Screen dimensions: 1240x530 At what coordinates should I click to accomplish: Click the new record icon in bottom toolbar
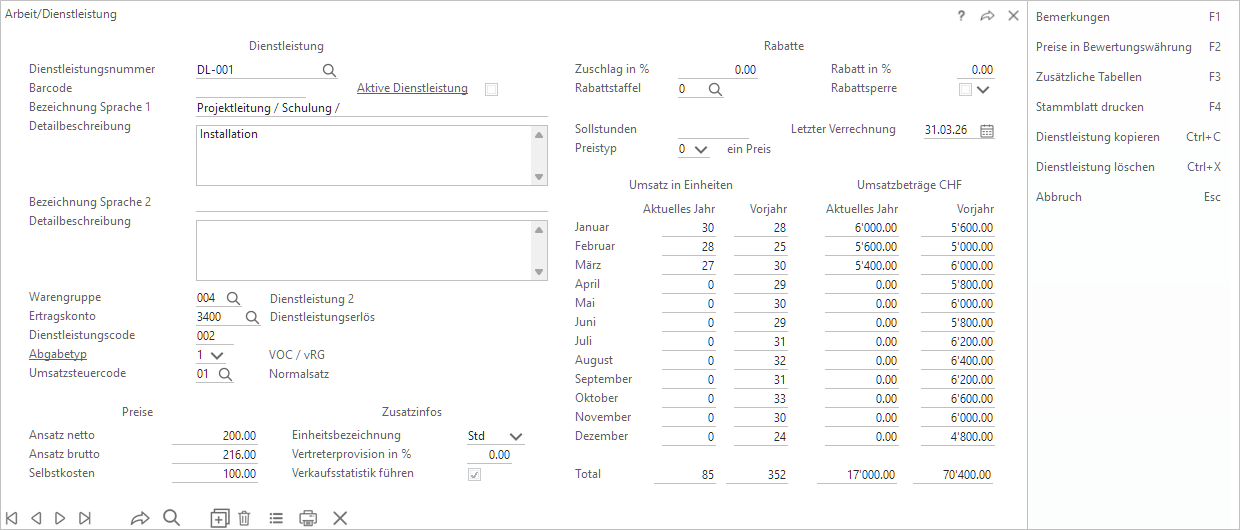click(x=219, y=518)
